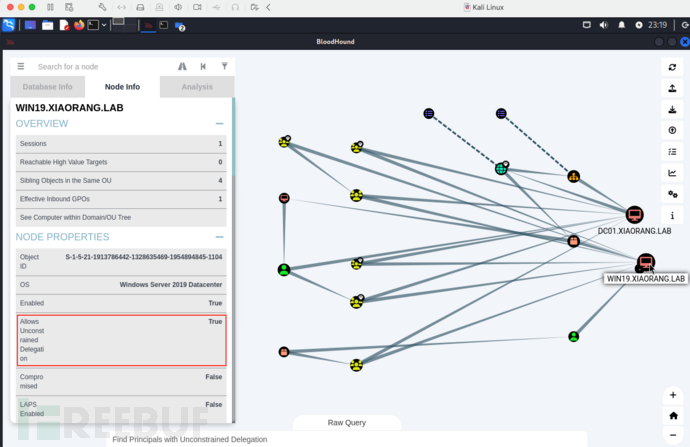Click the back step icon
Viewport: 690px width, 447px height.
pos(203,66)
